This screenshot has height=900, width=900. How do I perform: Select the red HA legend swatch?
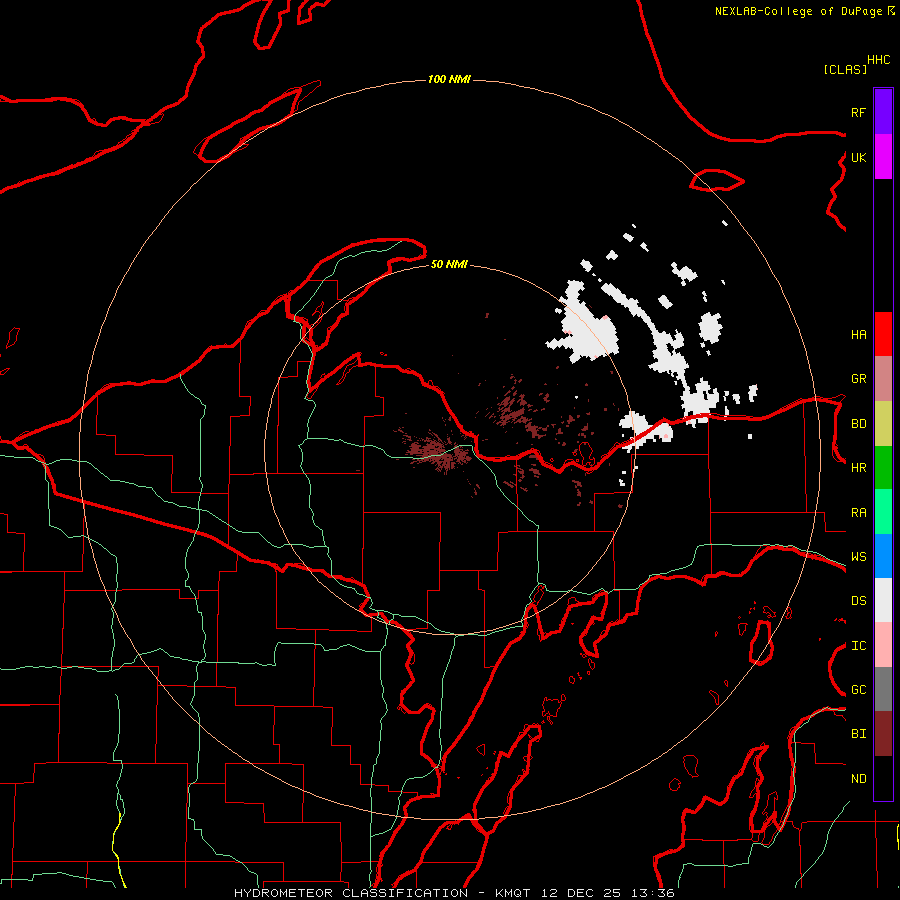click(x=883, y=334)
